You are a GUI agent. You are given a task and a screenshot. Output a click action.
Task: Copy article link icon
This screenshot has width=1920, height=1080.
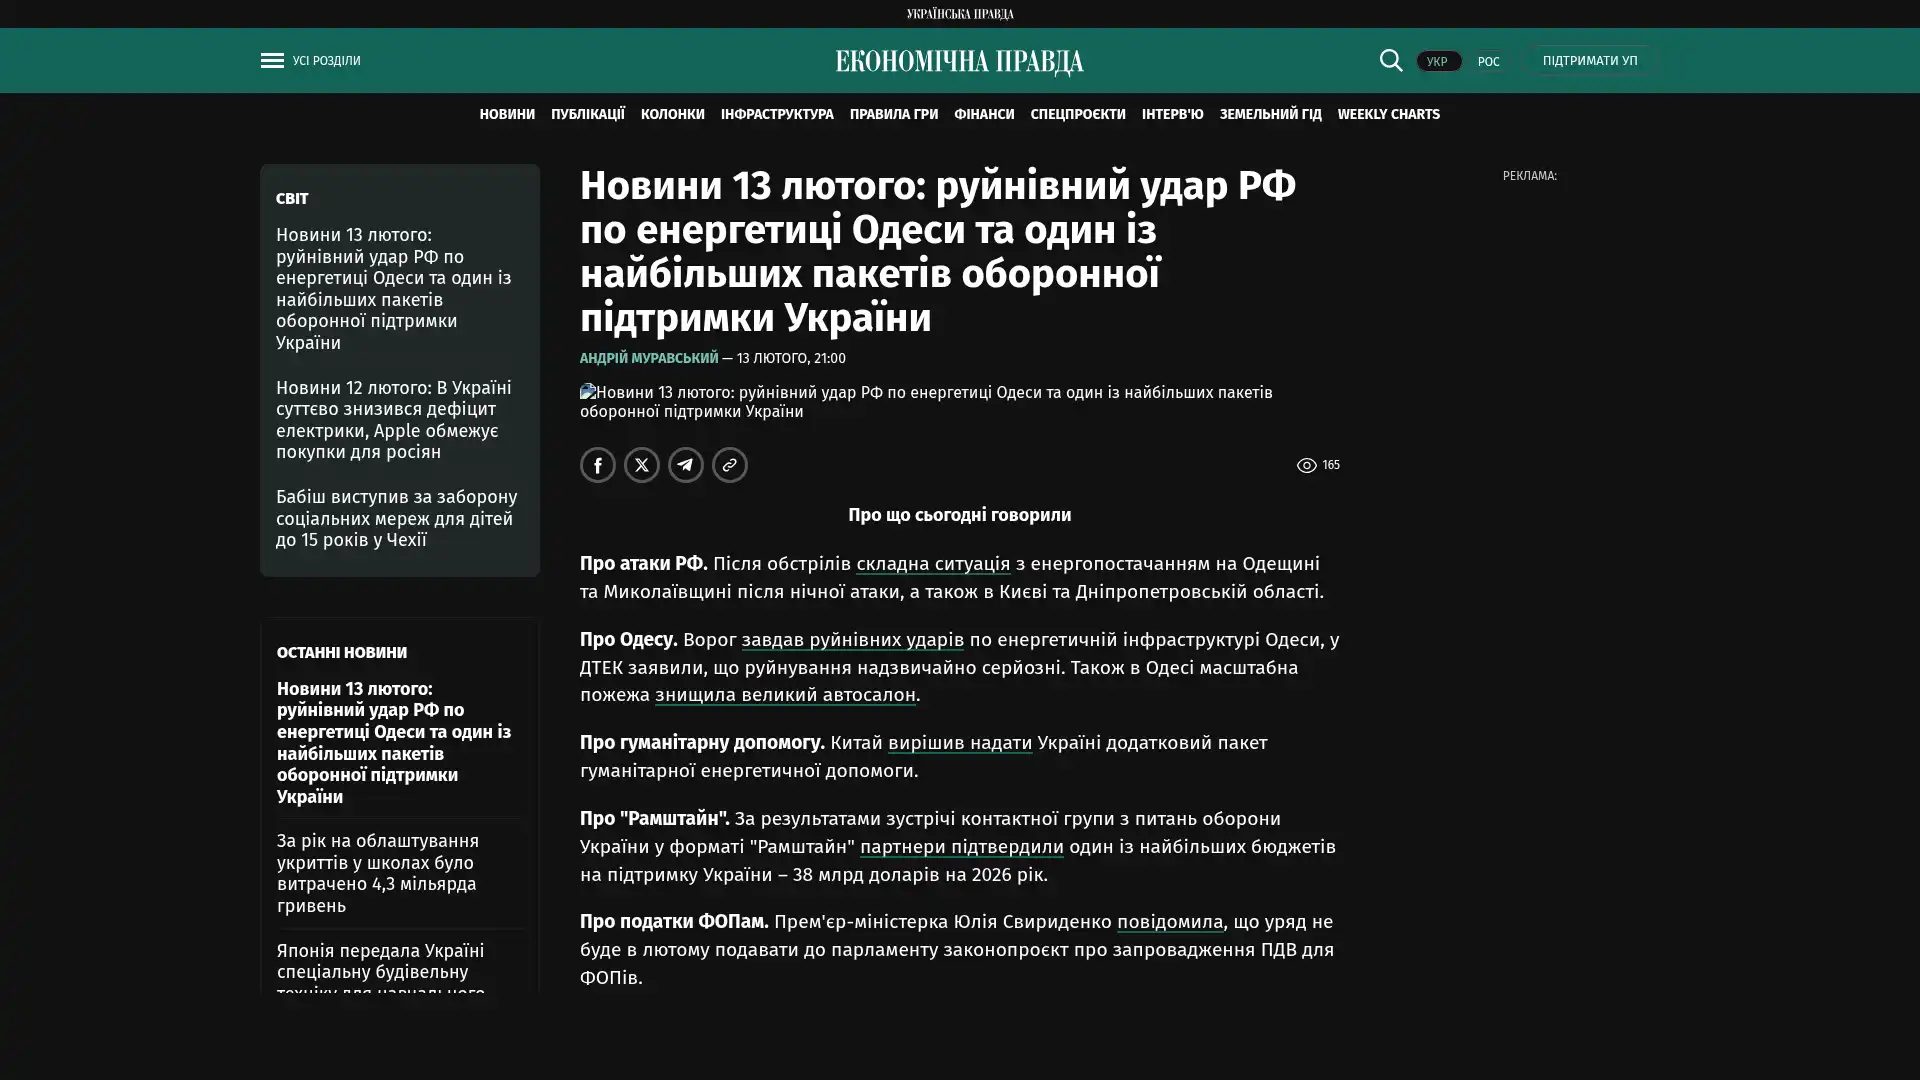(x=730, y=465)
